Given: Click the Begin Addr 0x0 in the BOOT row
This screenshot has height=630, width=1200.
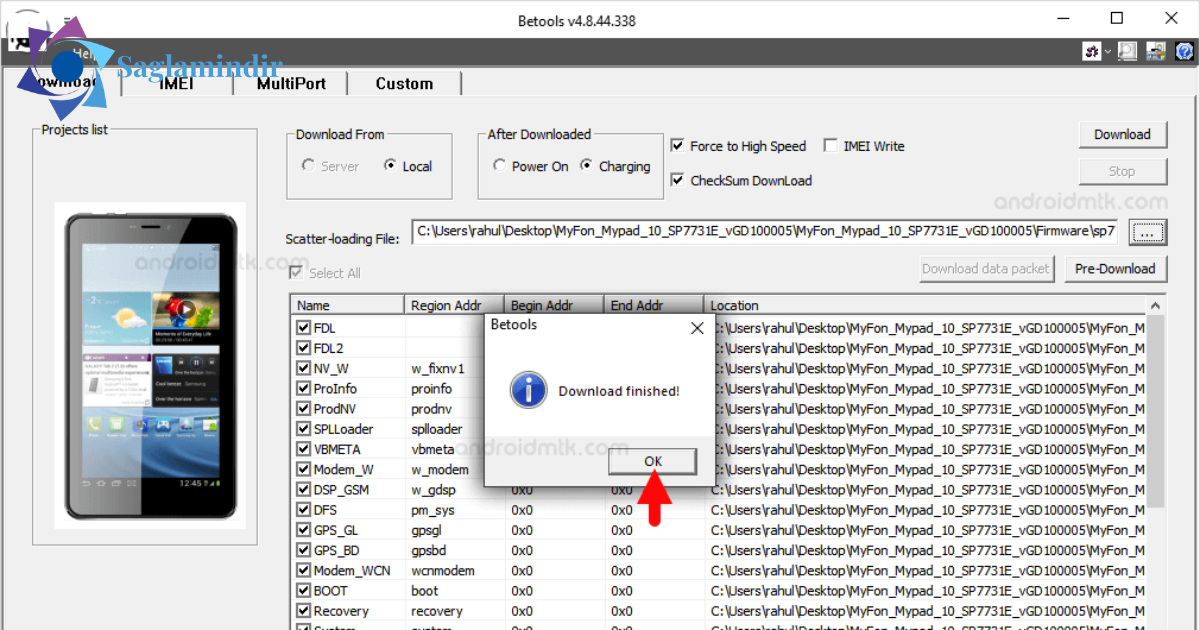Looking at the screenshot, I should [522, 591].
